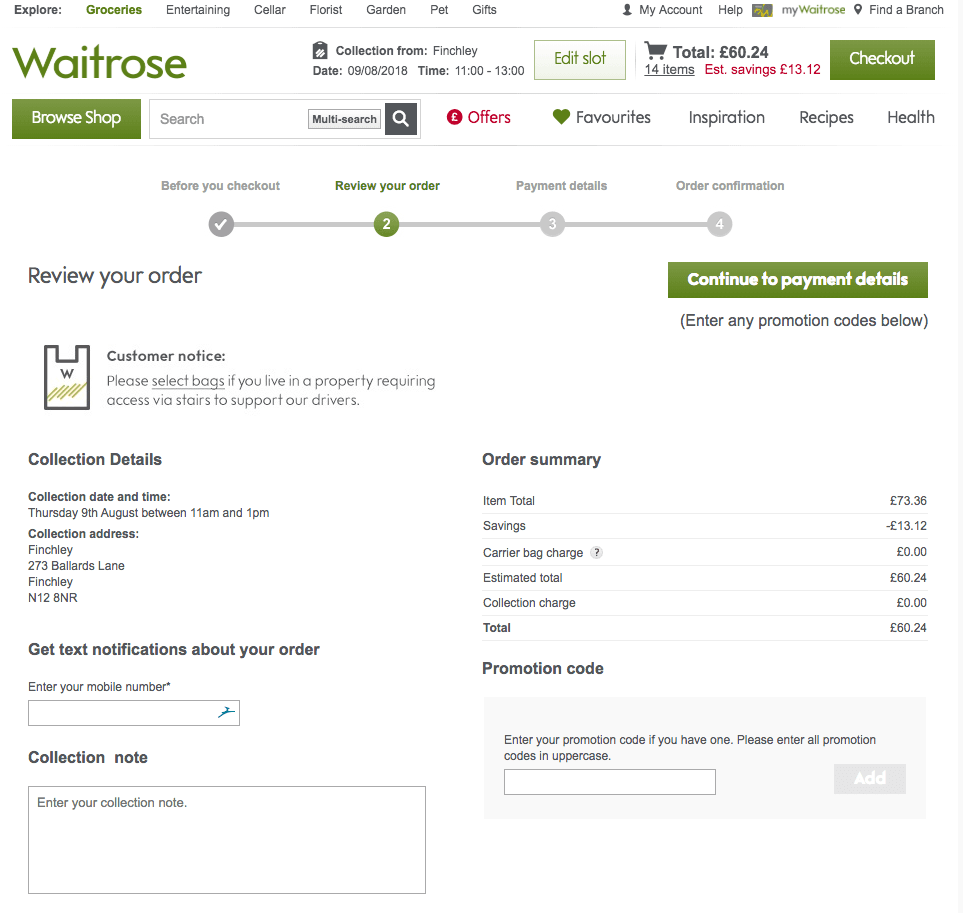Click the red Offers pound icon
Viewport: 963px width, 913px height.
coord(455,117)
